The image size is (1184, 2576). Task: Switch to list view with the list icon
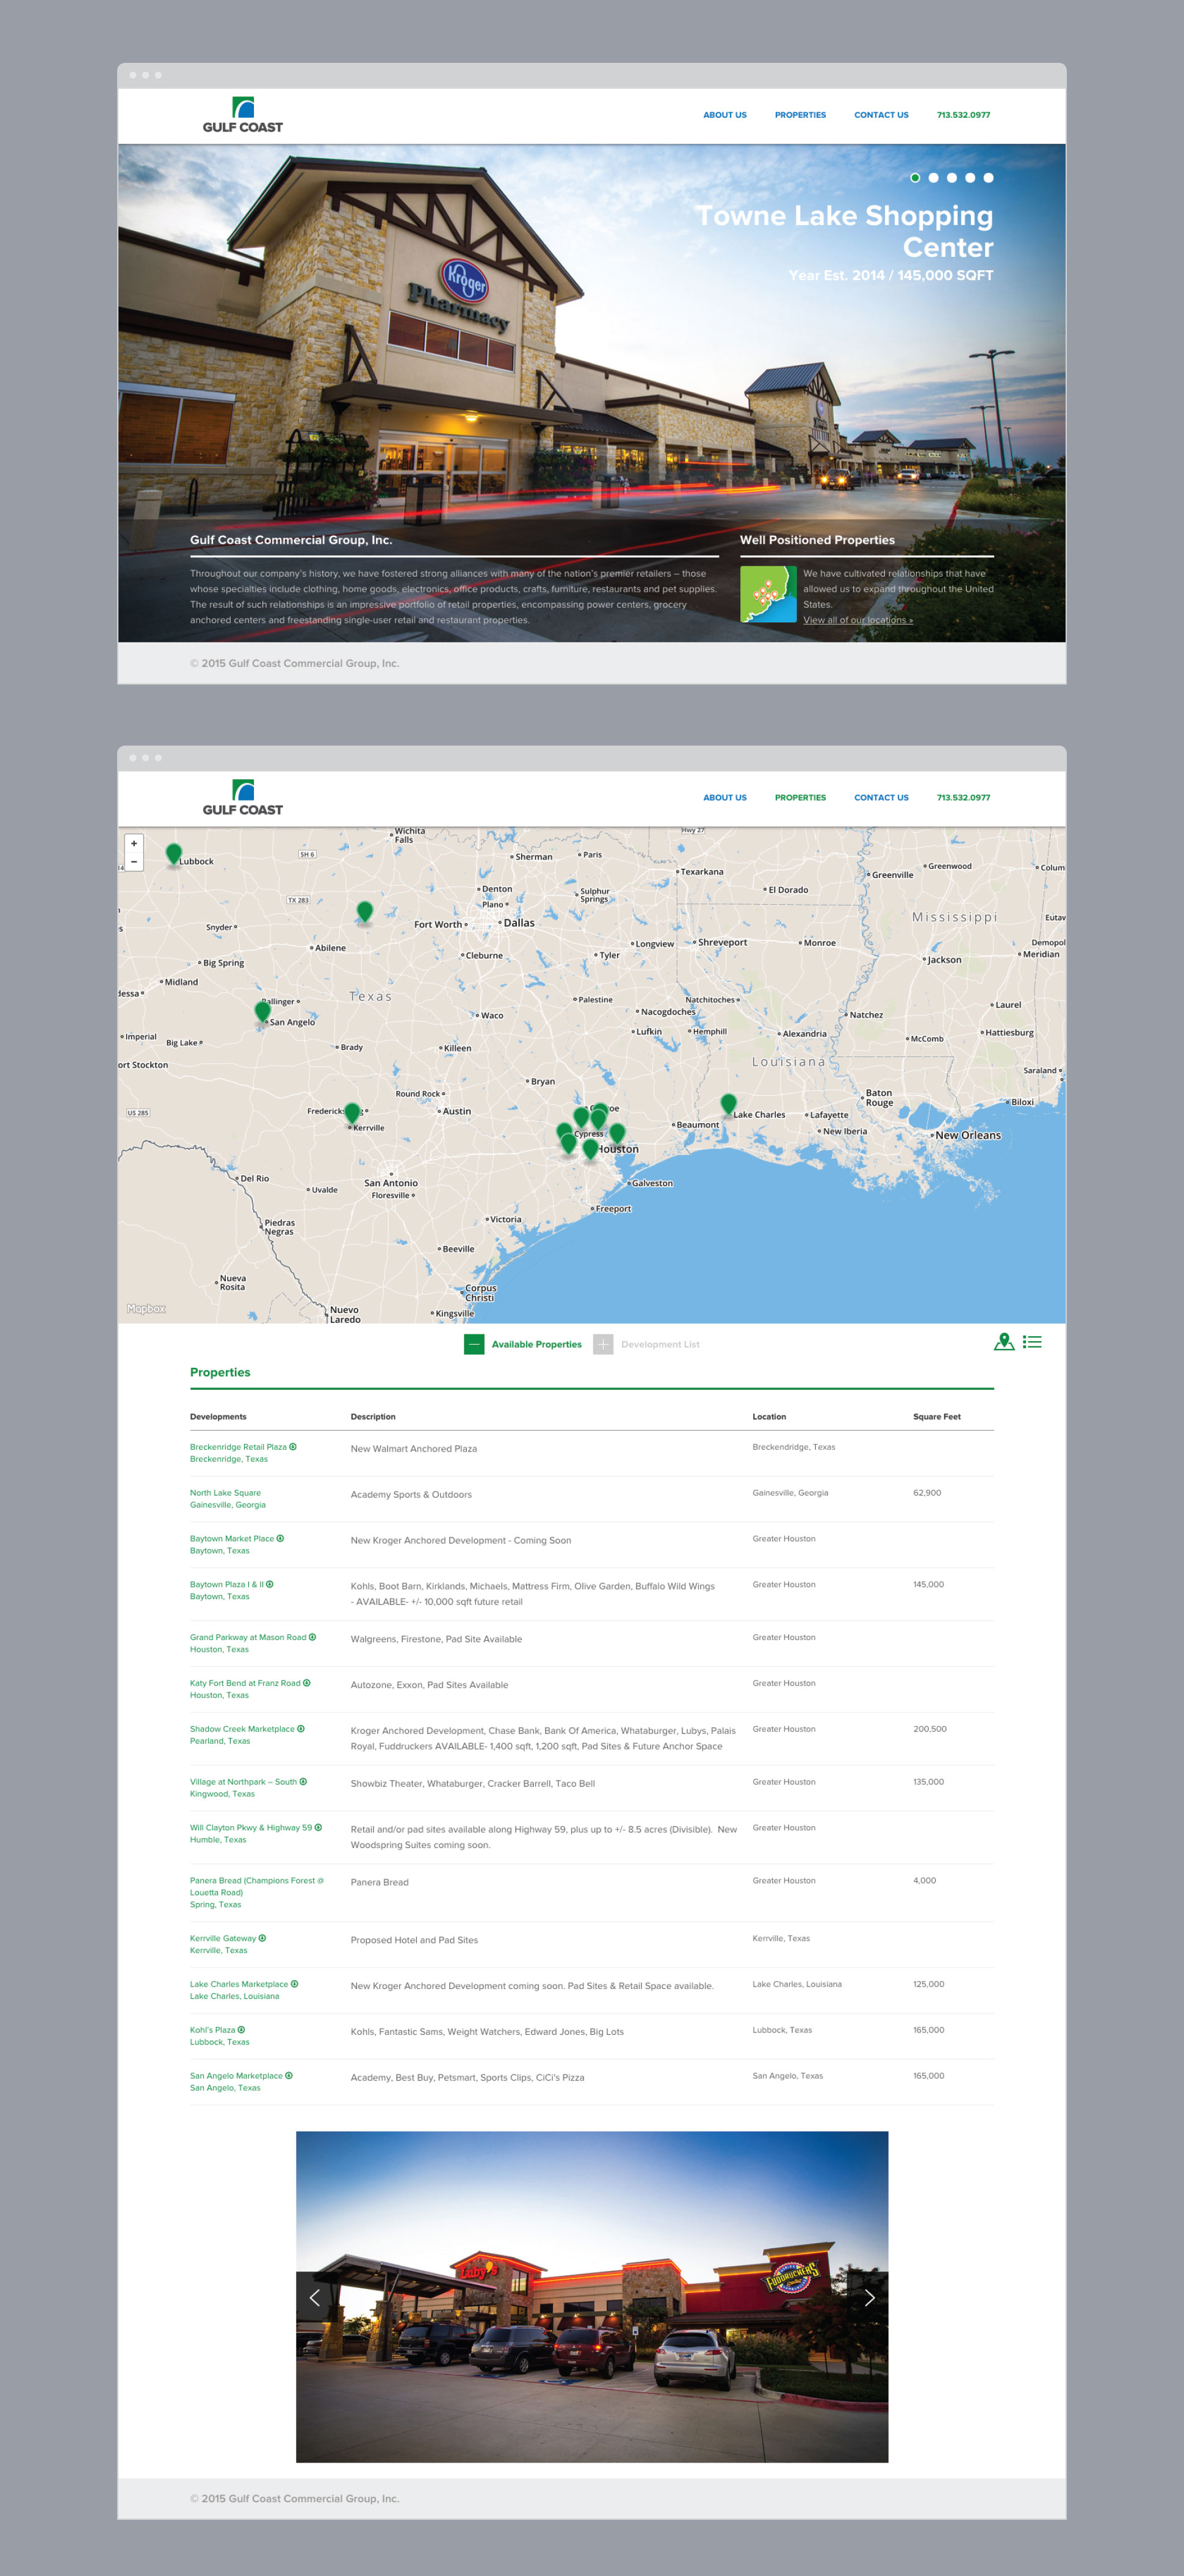[1032, 1342]
